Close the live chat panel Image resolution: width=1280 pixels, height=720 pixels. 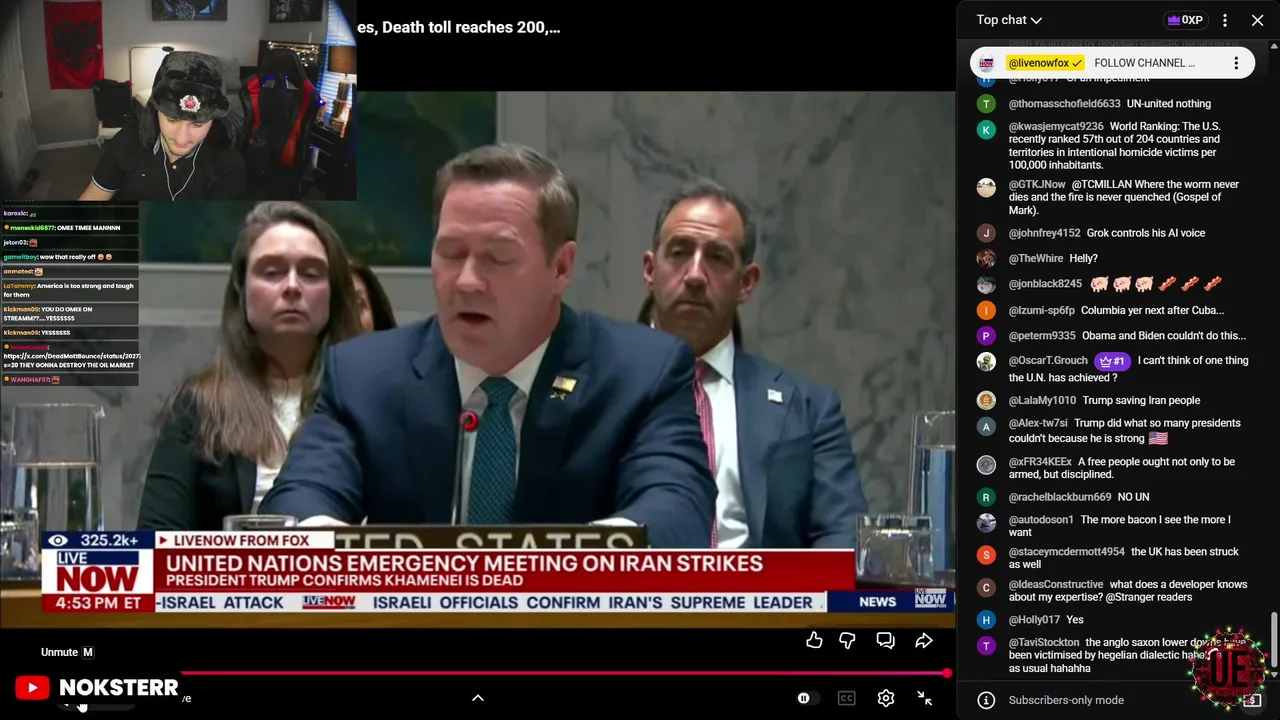click(1257, 20)
